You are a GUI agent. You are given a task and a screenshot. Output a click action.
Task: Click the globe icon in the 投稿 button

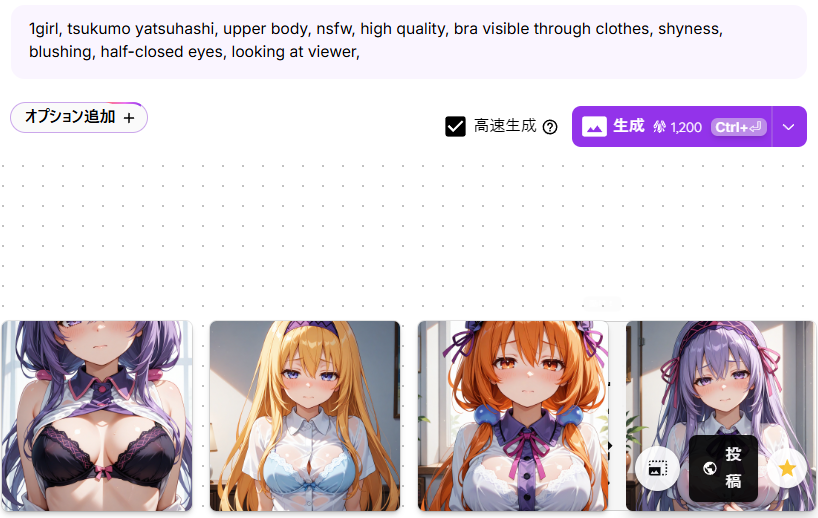coord(709,468)
